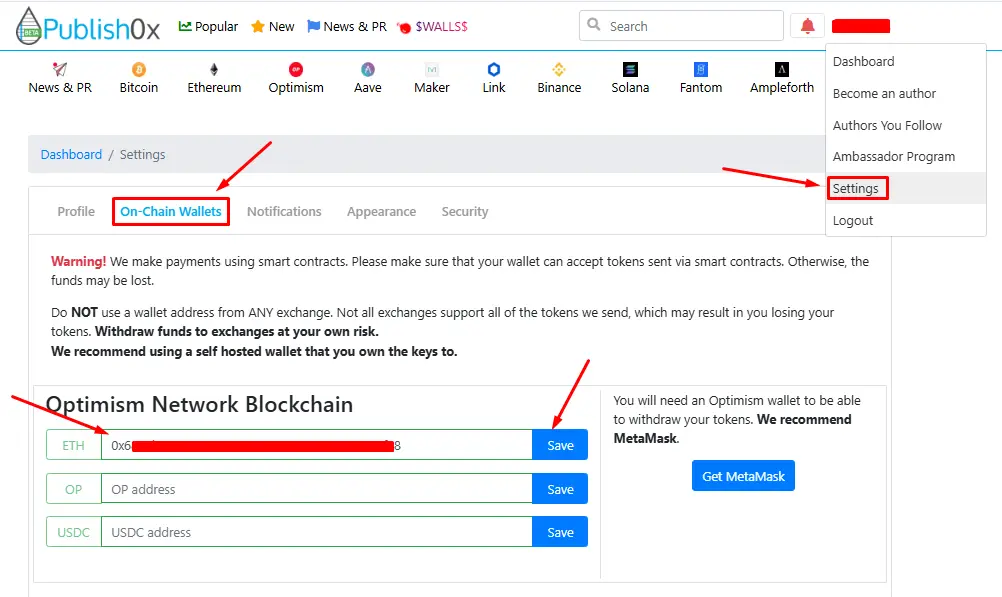Click the USDC field label

click(73, 532)
